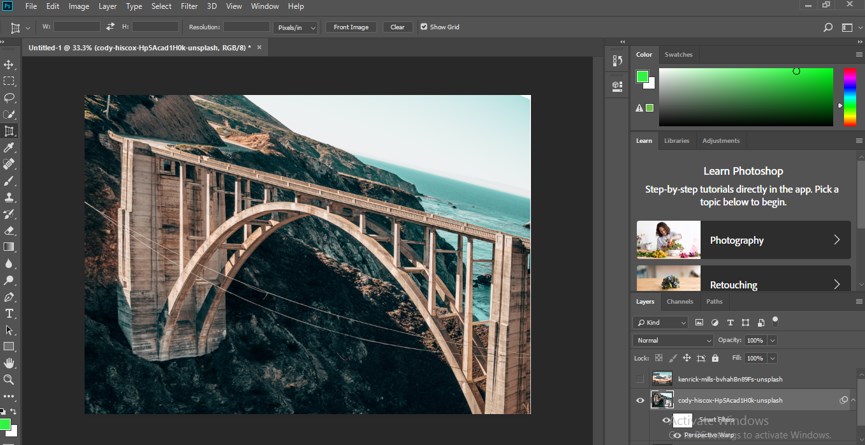The image size is (865, 445).
Task: Filter layers by smart objects
Action: (x=761, y=323)
